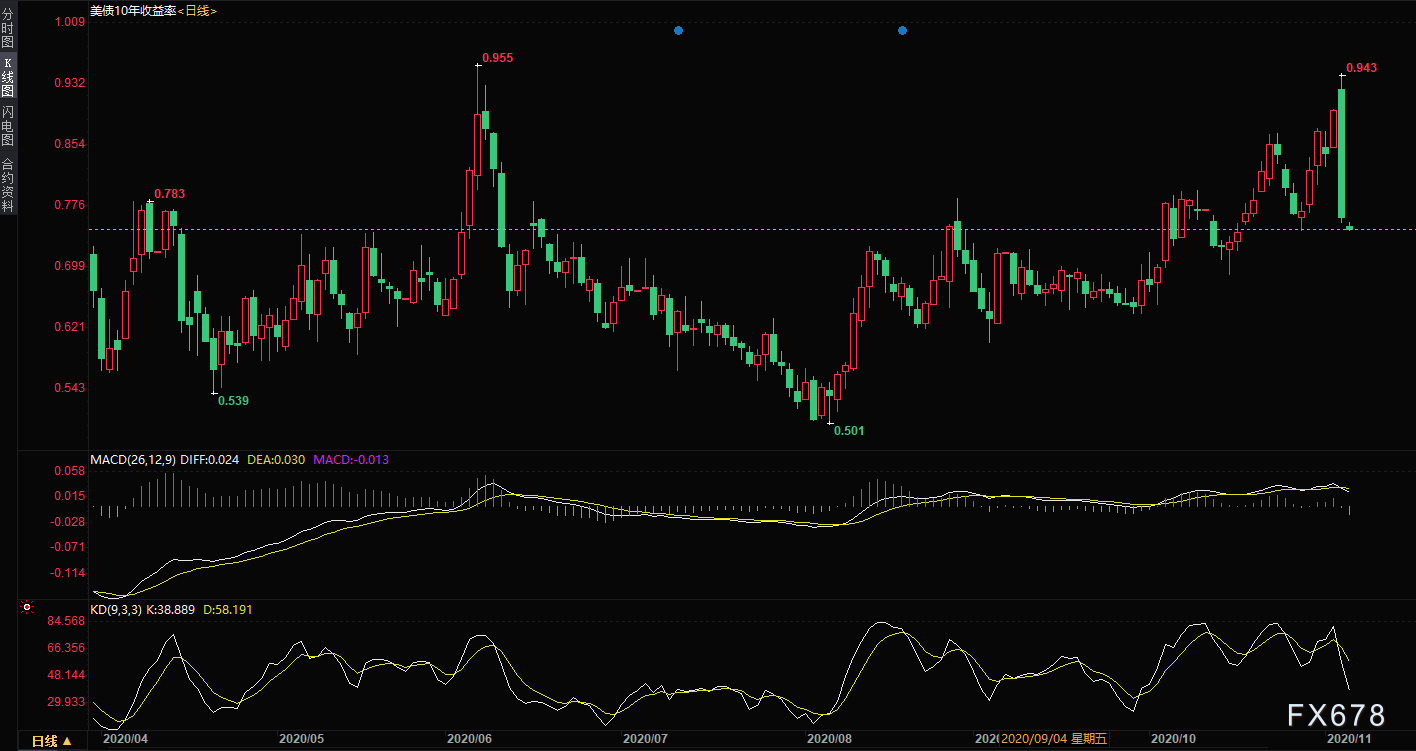
Task: Click the blue event dot above mid-August 2020
Action: pyautogui.click(x=902, y=31)
